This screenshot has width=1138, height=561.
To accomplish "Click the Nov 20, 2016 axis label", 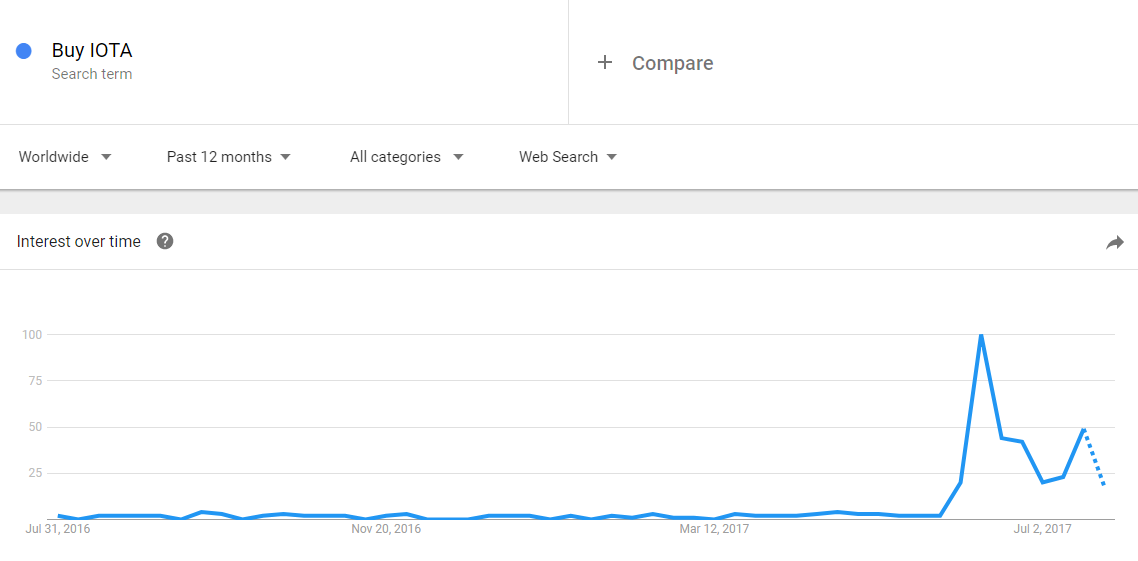I will (386, 529).
